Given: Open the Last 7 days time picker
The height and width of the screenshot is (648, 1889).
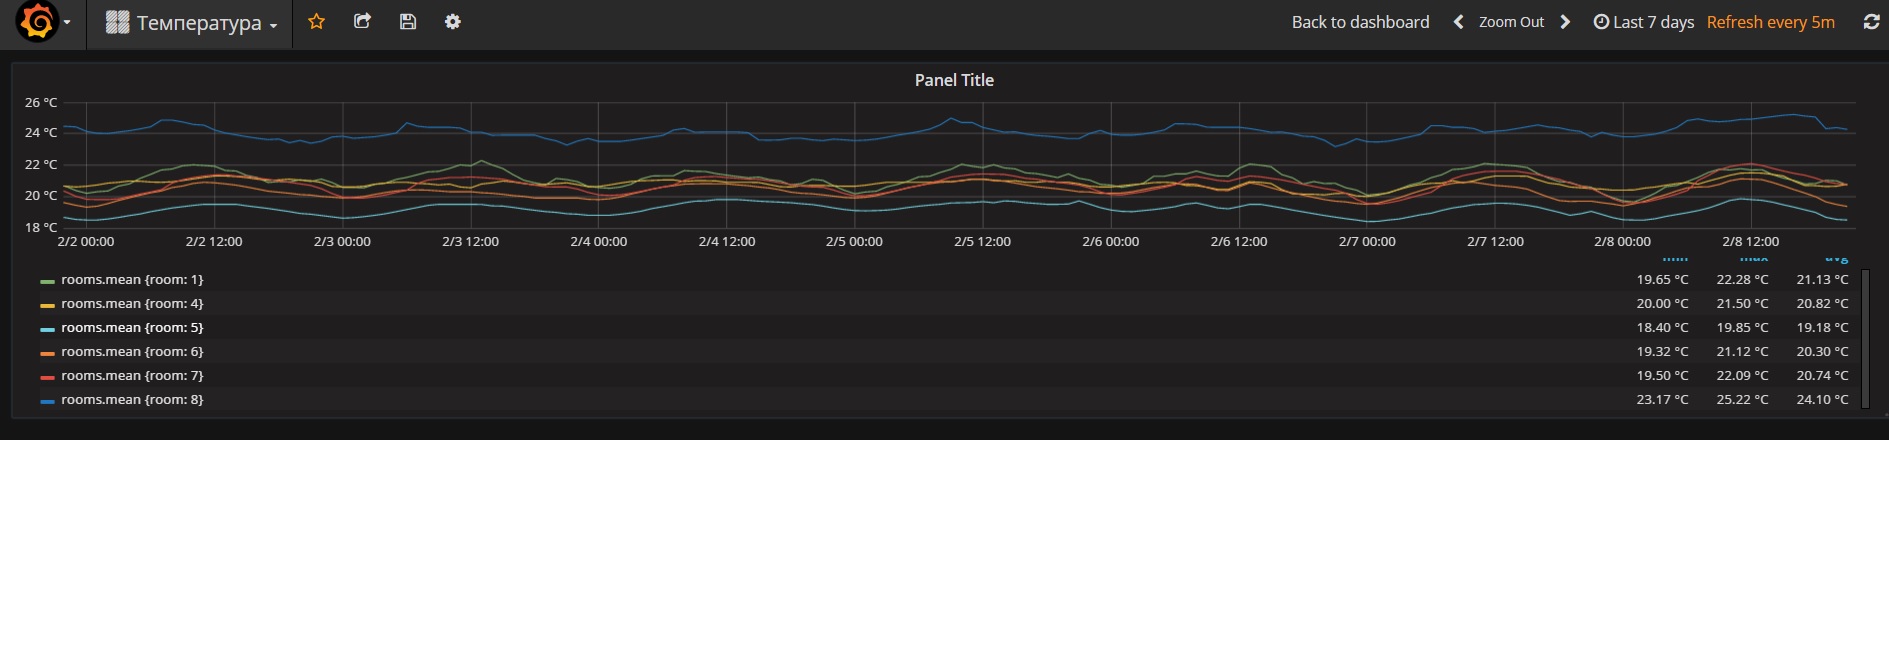Looking at the screenshot, I should [x=1643, y=22].
